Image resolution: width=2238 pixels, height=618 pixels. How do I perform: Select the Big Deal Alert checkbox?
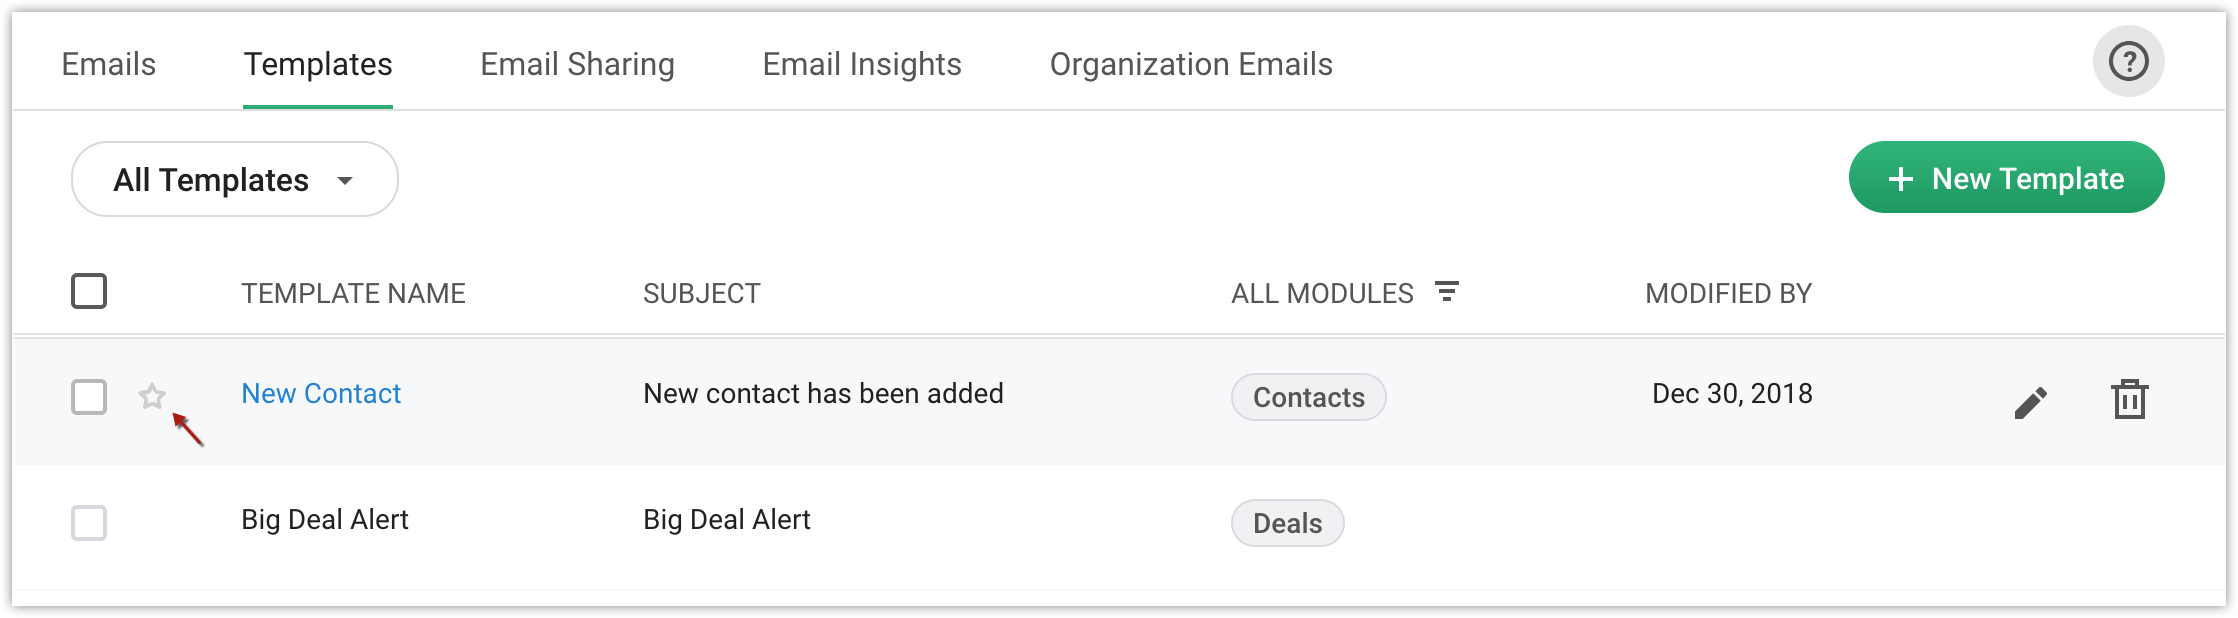pyautogui.click(x=89, y=523)
